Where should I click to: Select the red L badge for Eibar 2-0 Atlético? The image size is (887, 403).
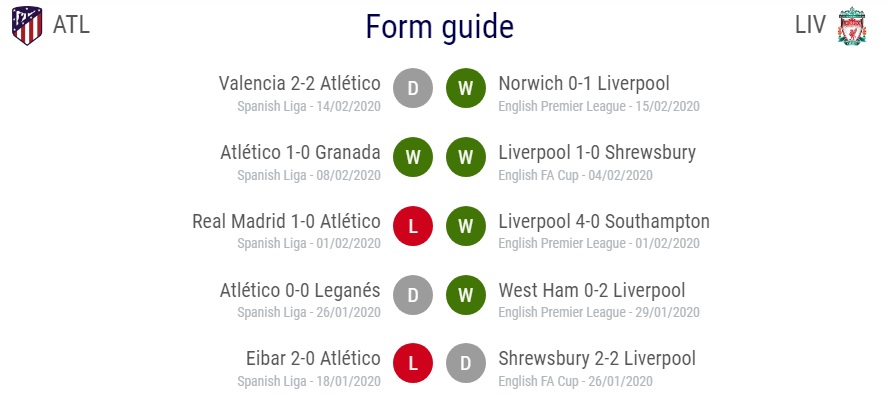[x=413, y=363]
